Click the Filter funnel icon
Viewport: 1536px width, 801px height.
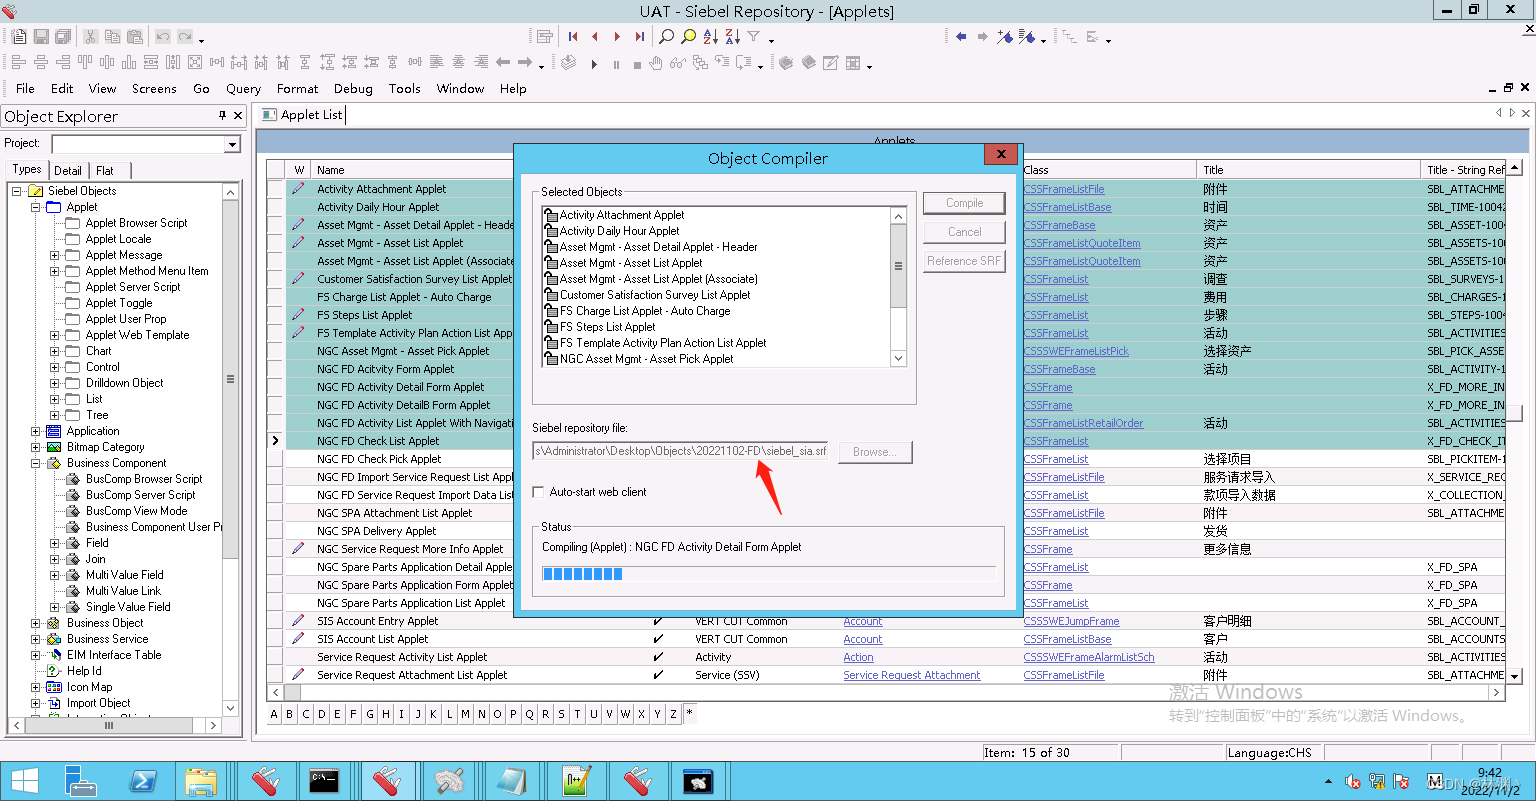point(754,37)
